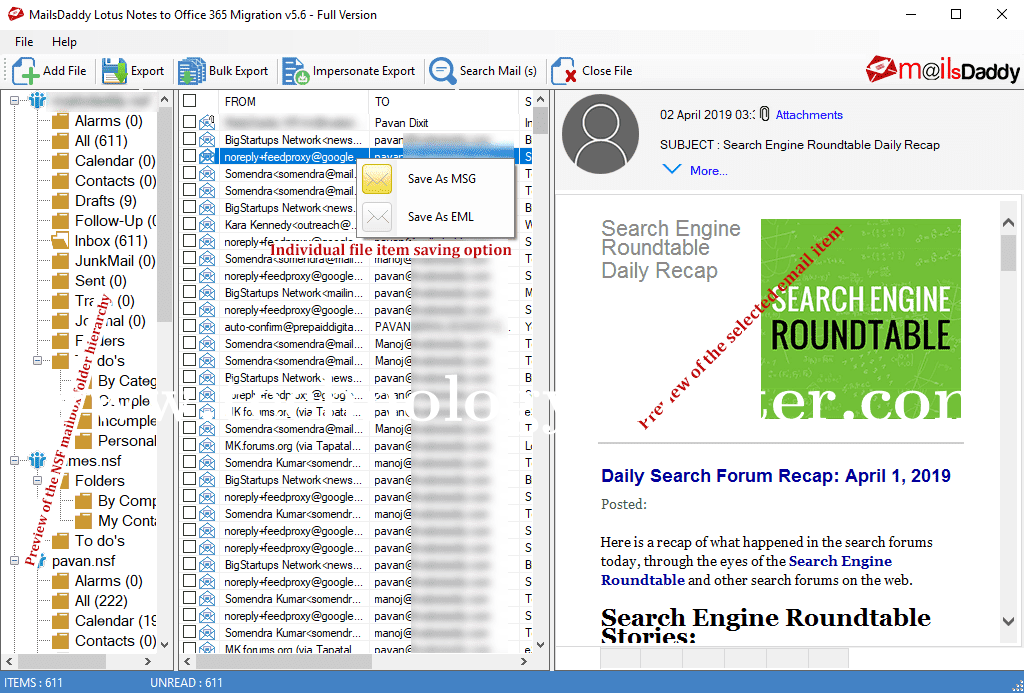Screen dimensions: 1024x693
Task: Open the File menu
Action: (x=24, y=42)
